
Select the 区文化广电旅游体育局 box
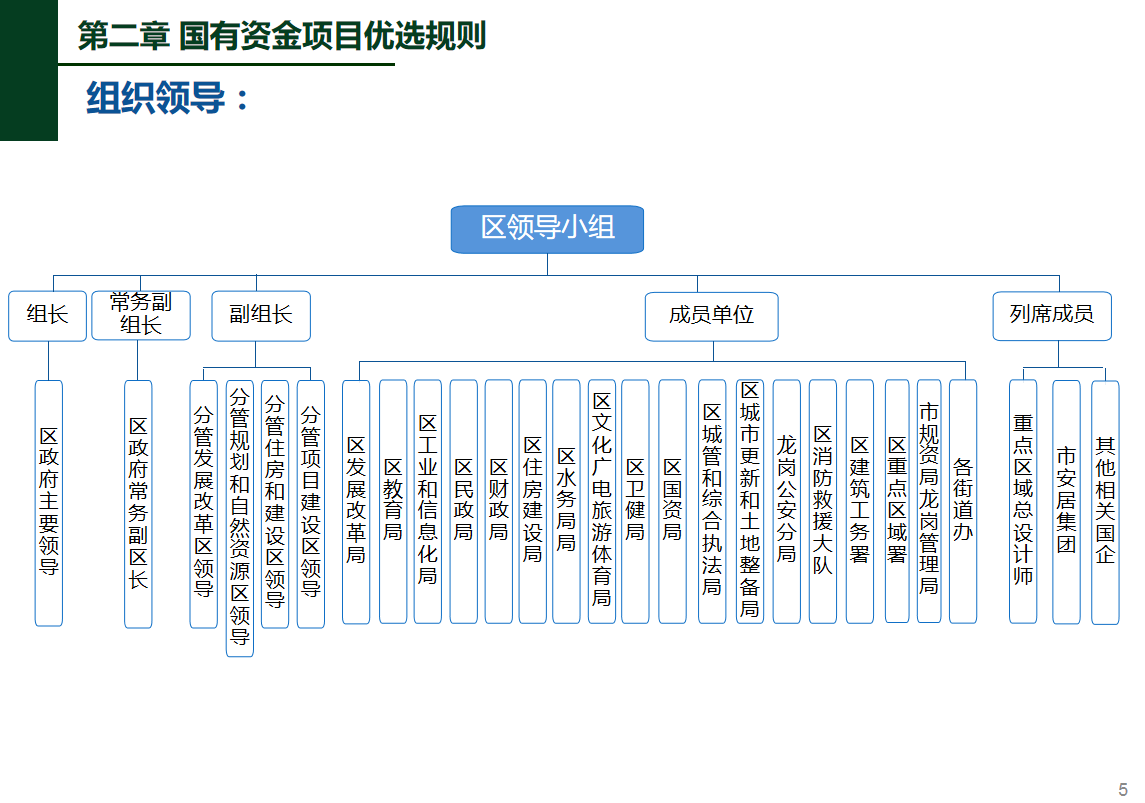click(x=601, y=501)
